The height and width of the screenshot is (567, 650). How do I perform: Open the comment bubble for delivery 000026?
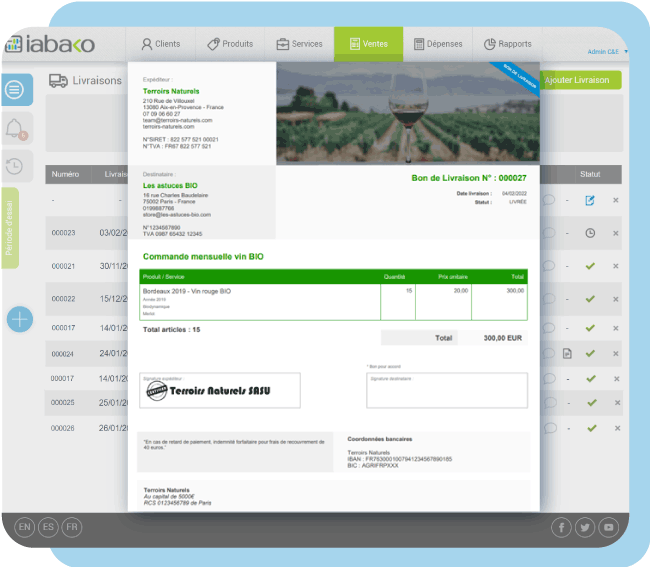pyautogui.click(x=550, y=428)
